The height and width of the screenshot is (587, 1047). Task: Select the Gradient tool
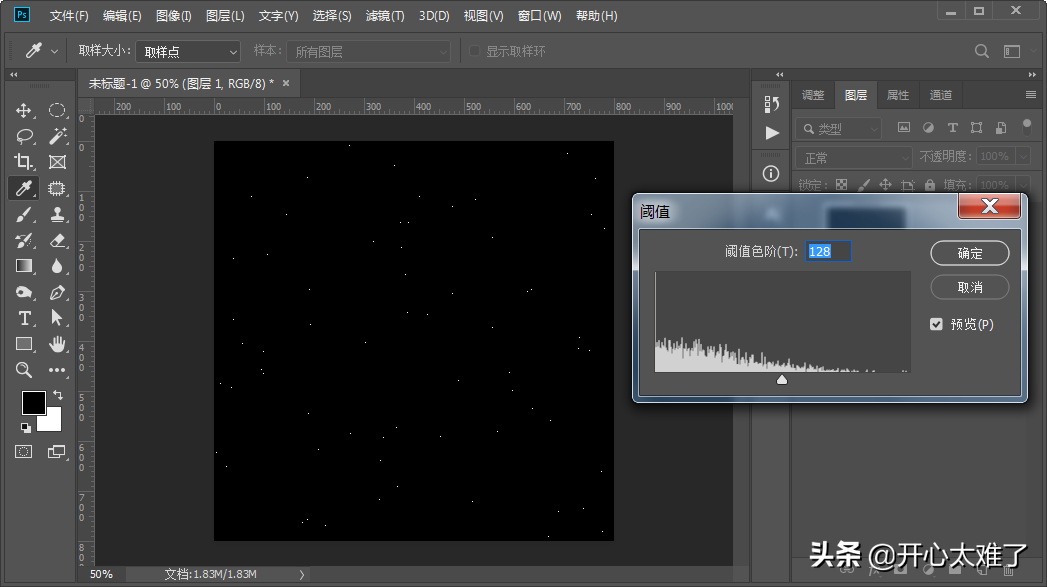24,266
